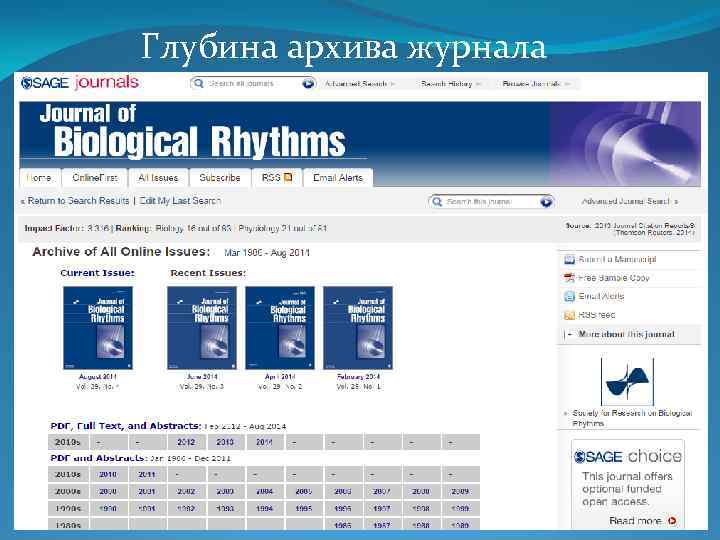Screen dimensions: 720x540
Task: Open the Search History dropdown
Action: click(x=451, y=84)
